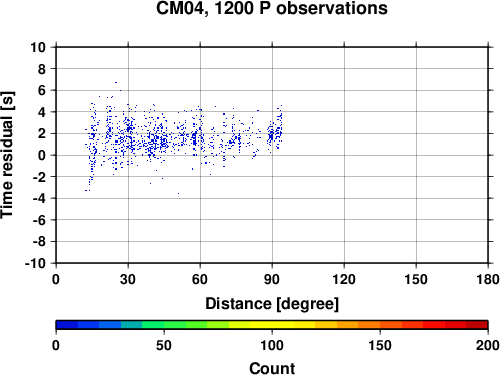This screenshot has height=375, width=500.
Task: Click the x-axis tick label '120'
Action: click(x=344, y=279)
